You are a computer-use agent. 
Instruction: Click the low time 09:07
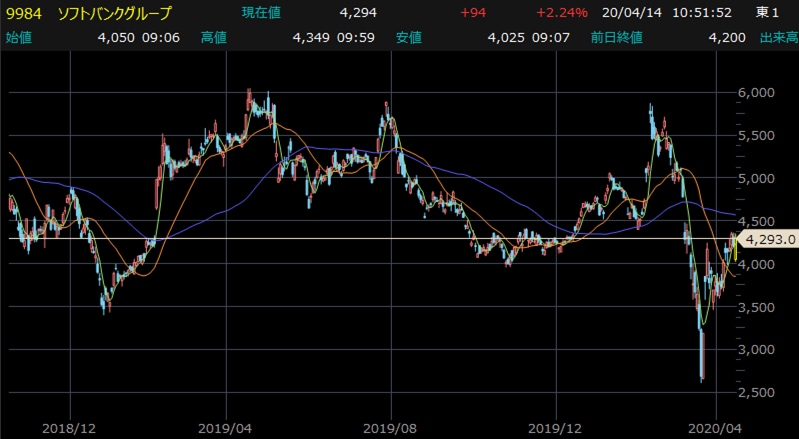click(551, 38)
